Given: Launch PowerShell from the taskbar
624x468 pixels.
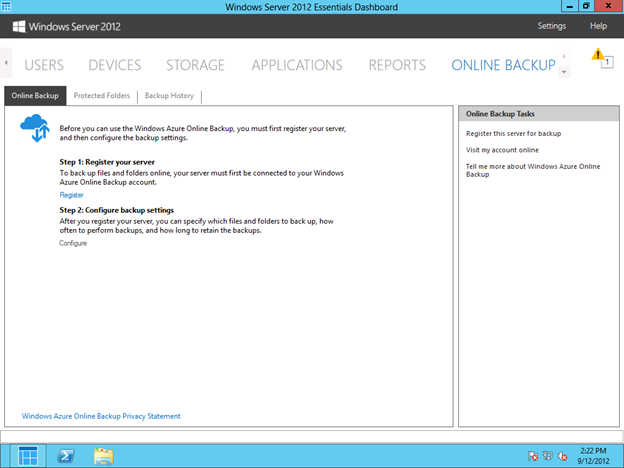Looking at the screenshot, I should click(x=66, y=456).
